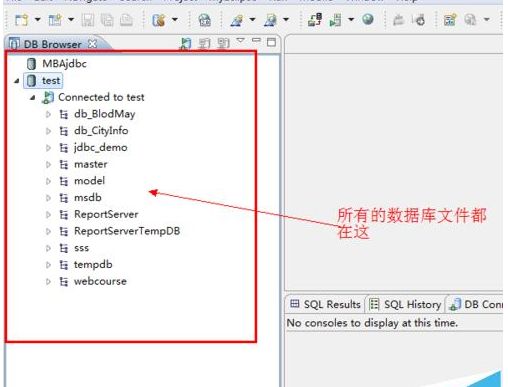Click the MyEclipse web browser icon
The height and width of the screenshot is (387, 508).
[204, 20]
